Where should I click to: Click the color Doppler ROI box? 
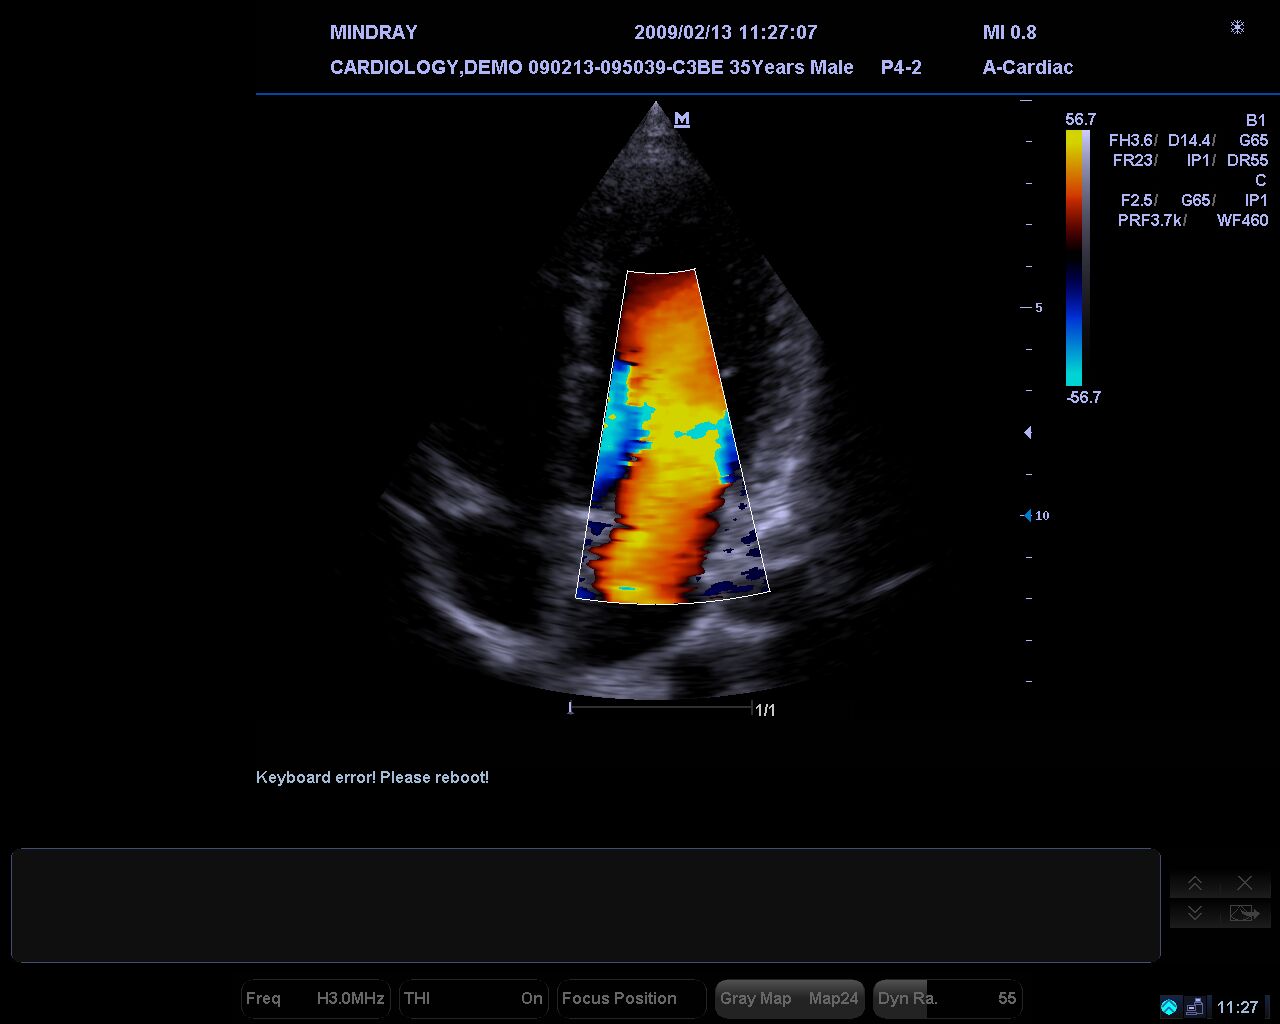672,437
